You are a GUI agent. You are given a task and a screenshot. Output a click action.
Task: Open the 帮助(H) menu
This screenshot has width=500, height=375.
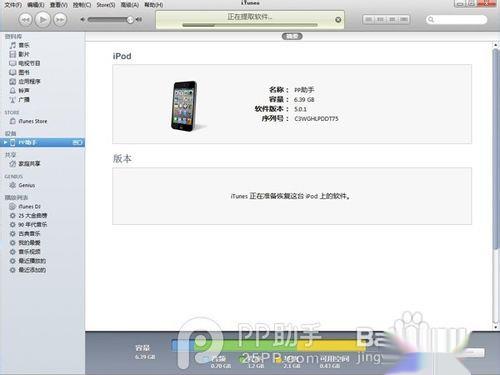(154, 5)
